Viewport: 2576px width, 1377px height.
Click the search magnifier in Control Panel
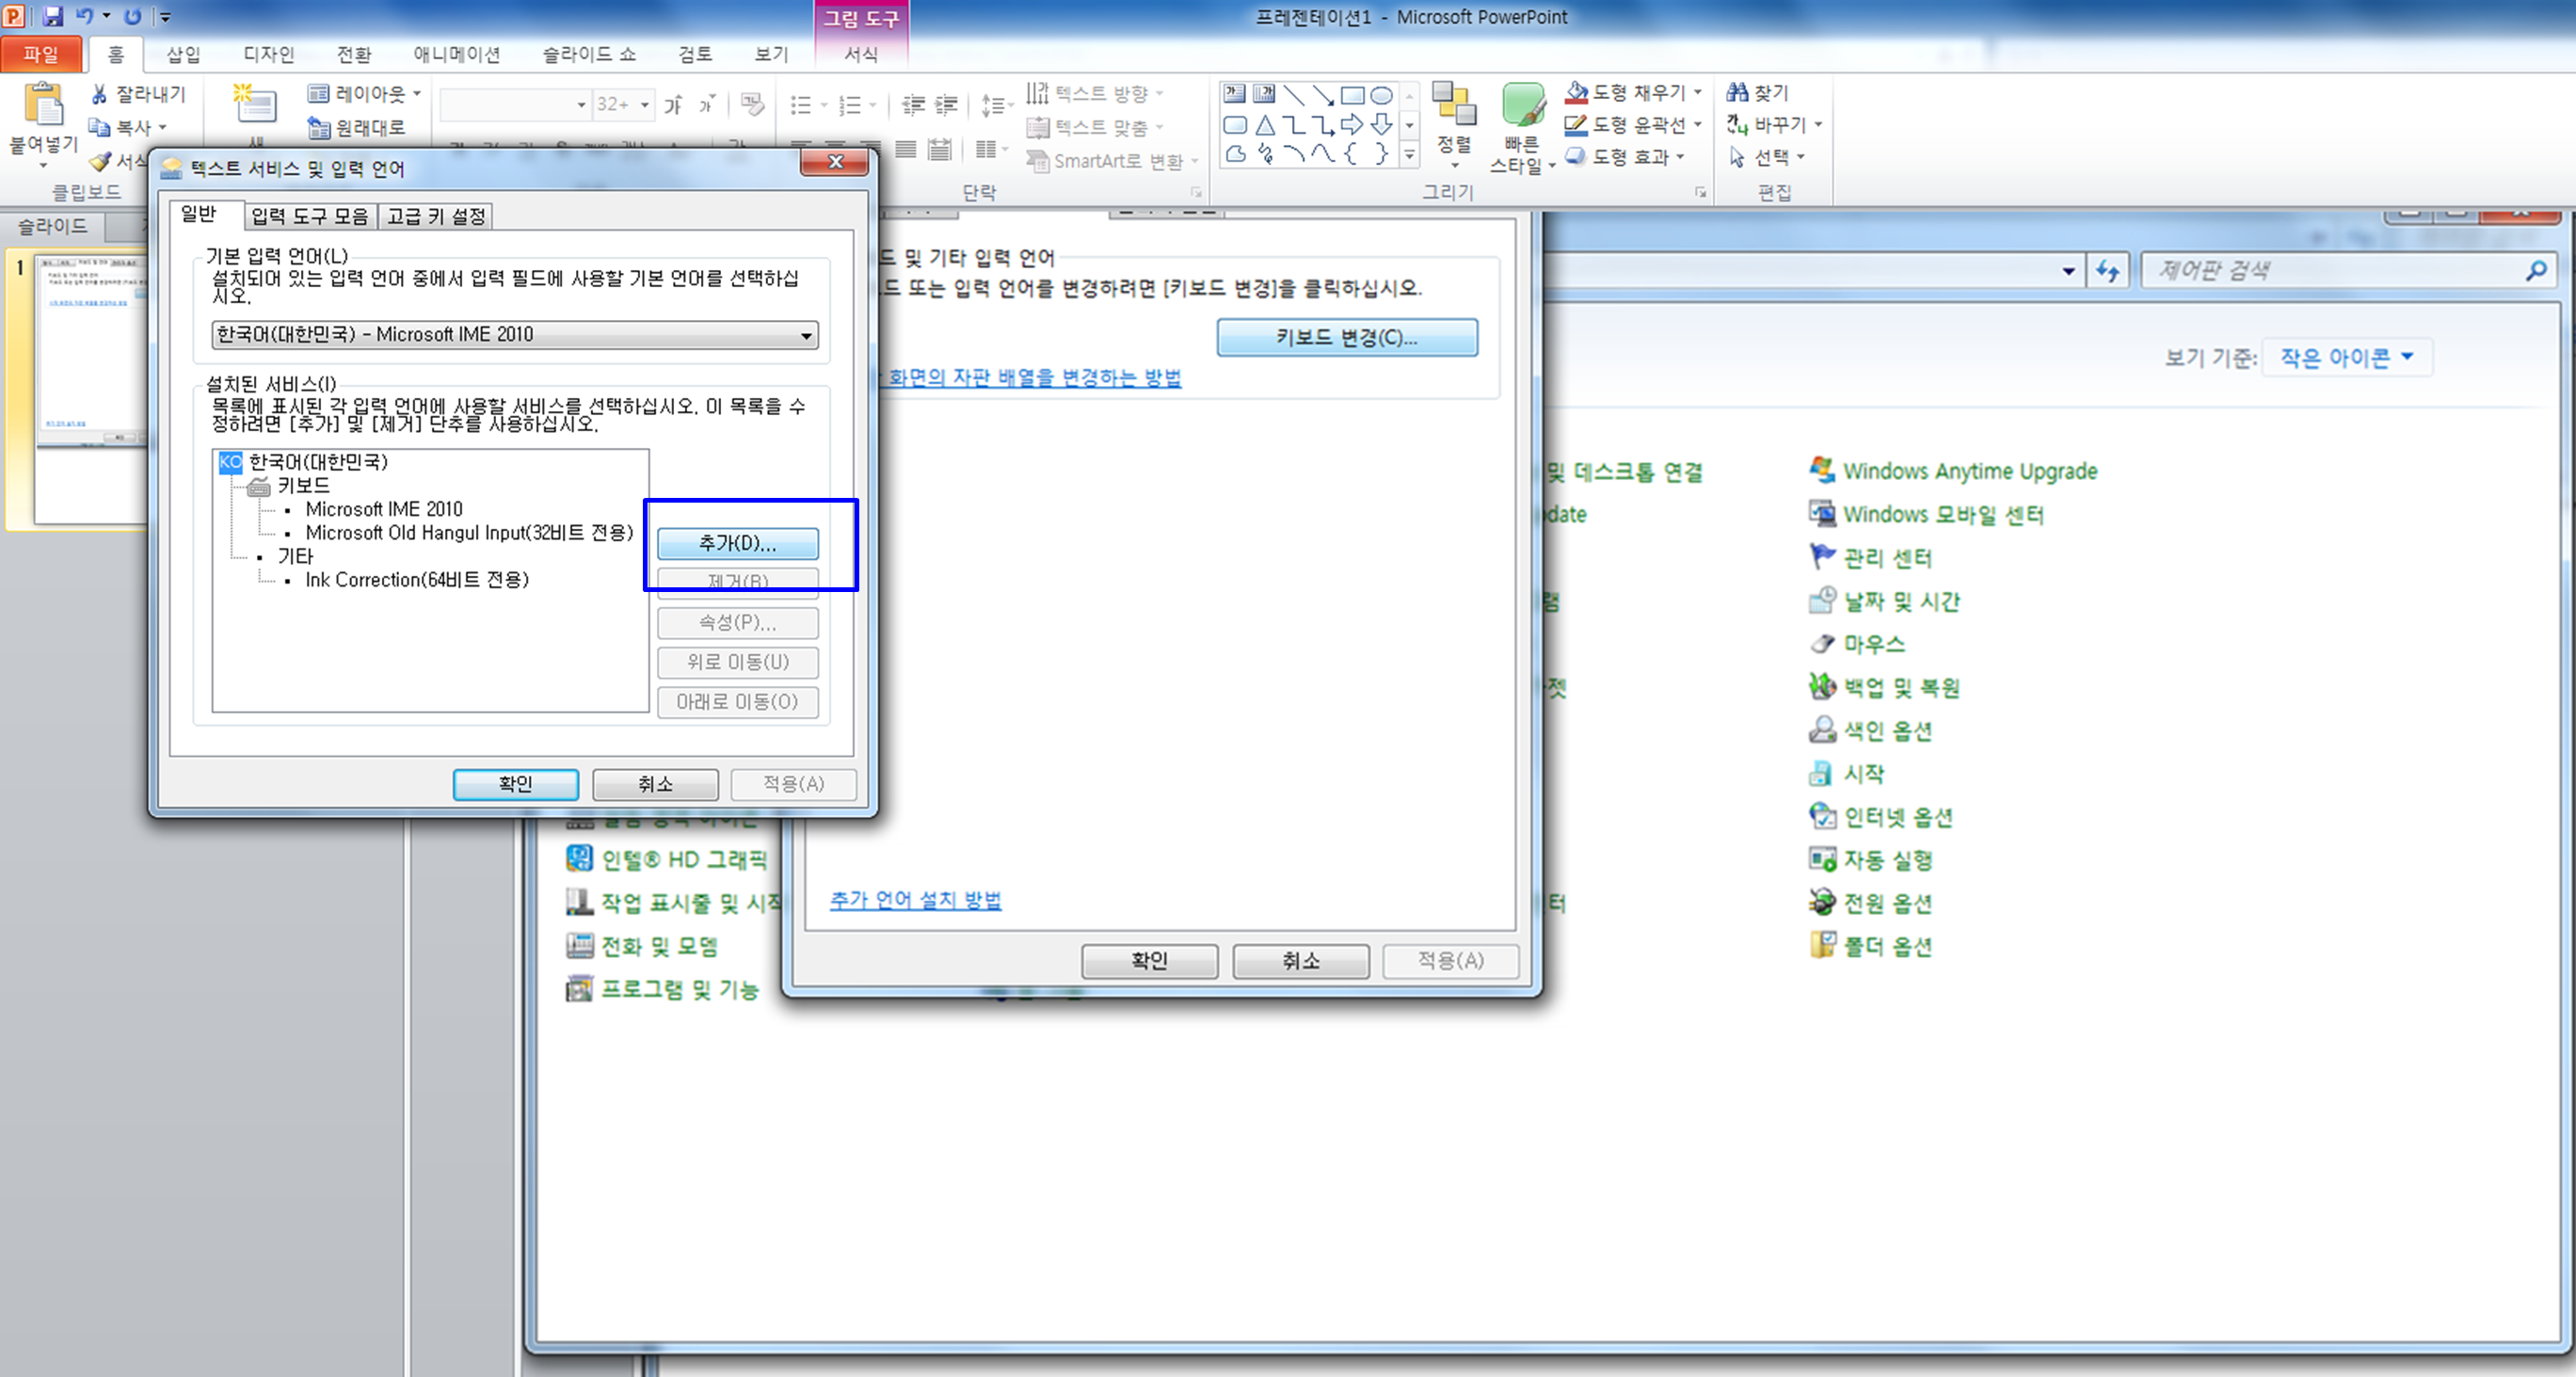tap(2535, 270)
